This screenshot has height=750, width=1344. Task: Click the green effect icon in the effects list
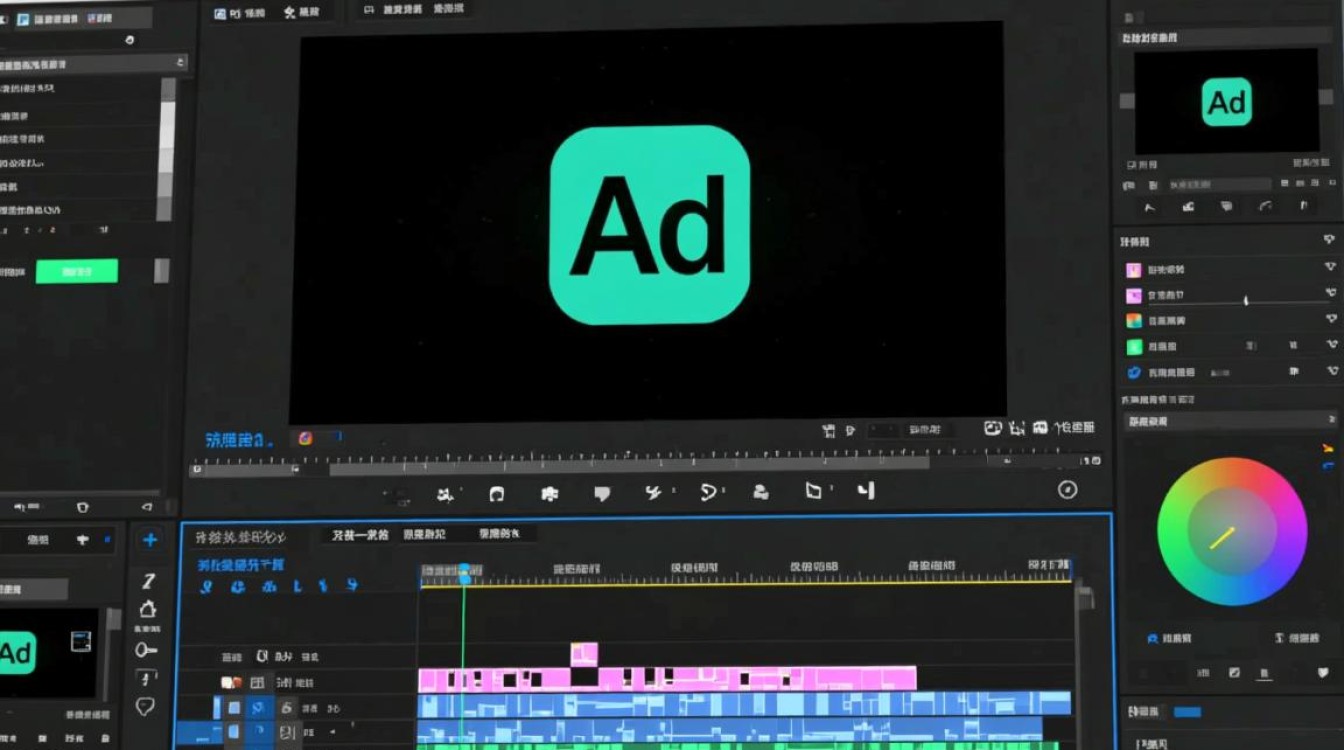coord(1134,347)
